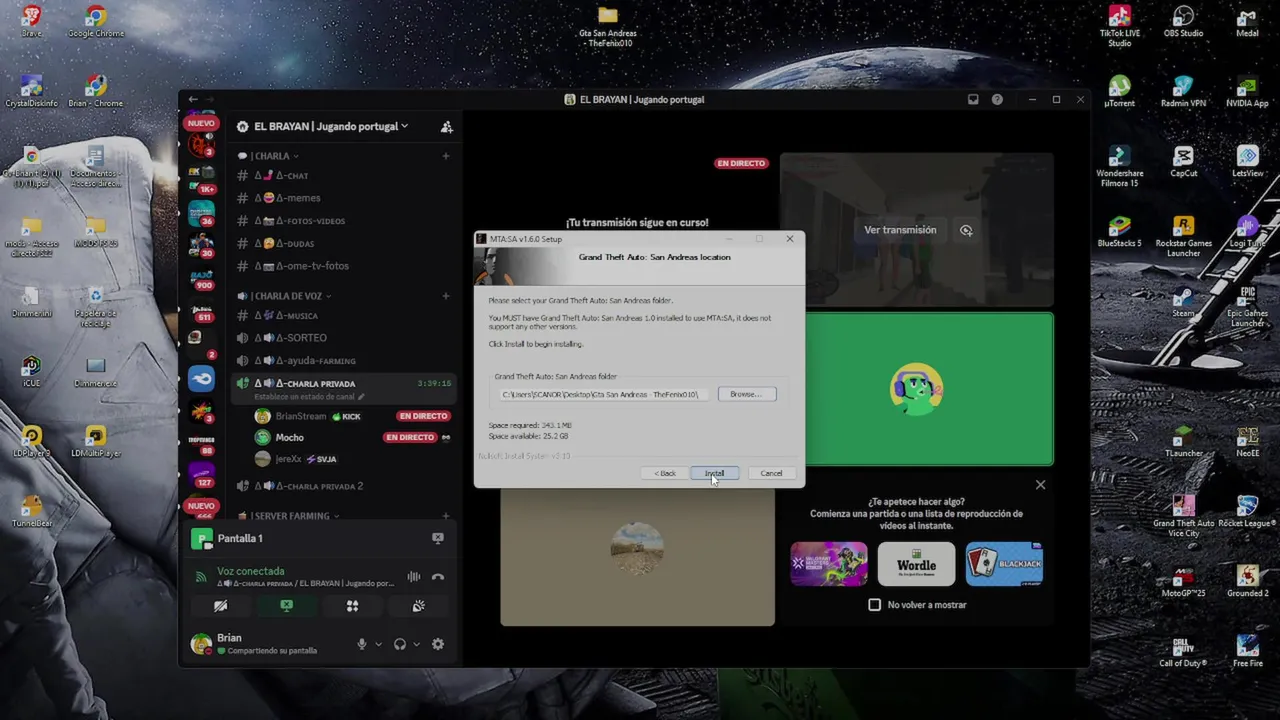Stop streaming Pantalla 1

point(437,538)
